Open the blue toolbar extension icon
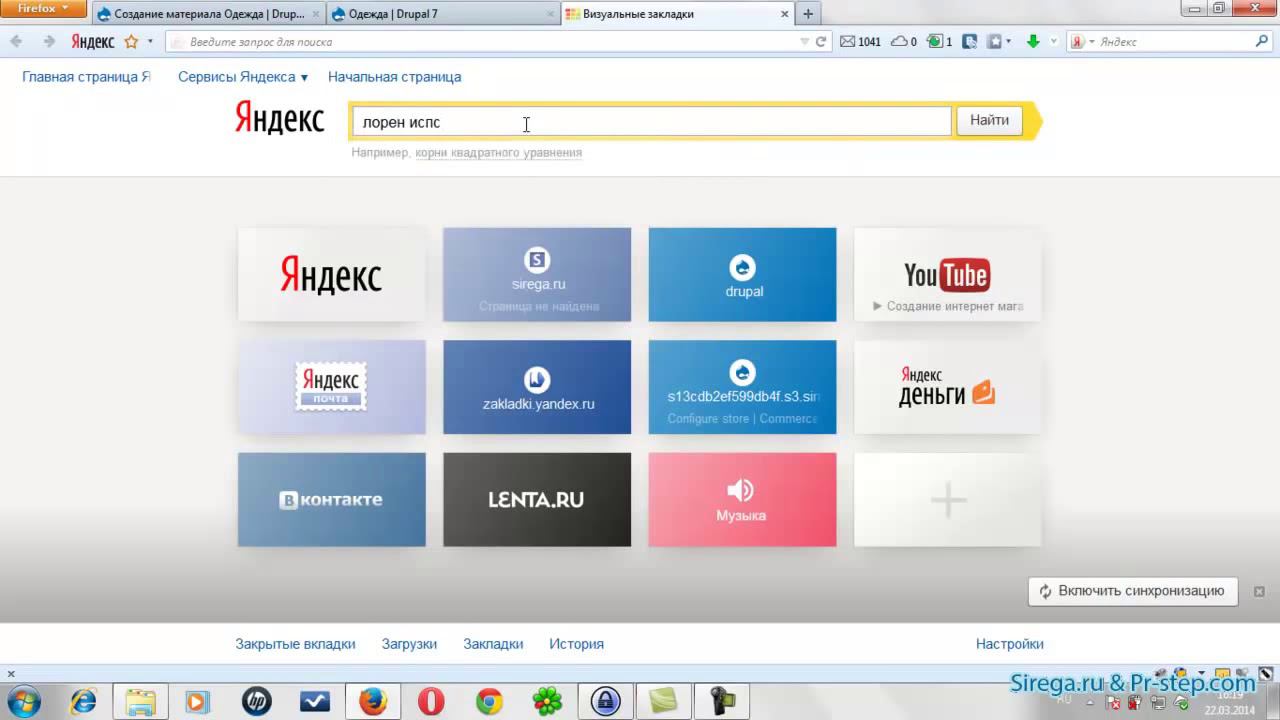The width and height of the screenshot is (1280, 720). coord(970,42)
